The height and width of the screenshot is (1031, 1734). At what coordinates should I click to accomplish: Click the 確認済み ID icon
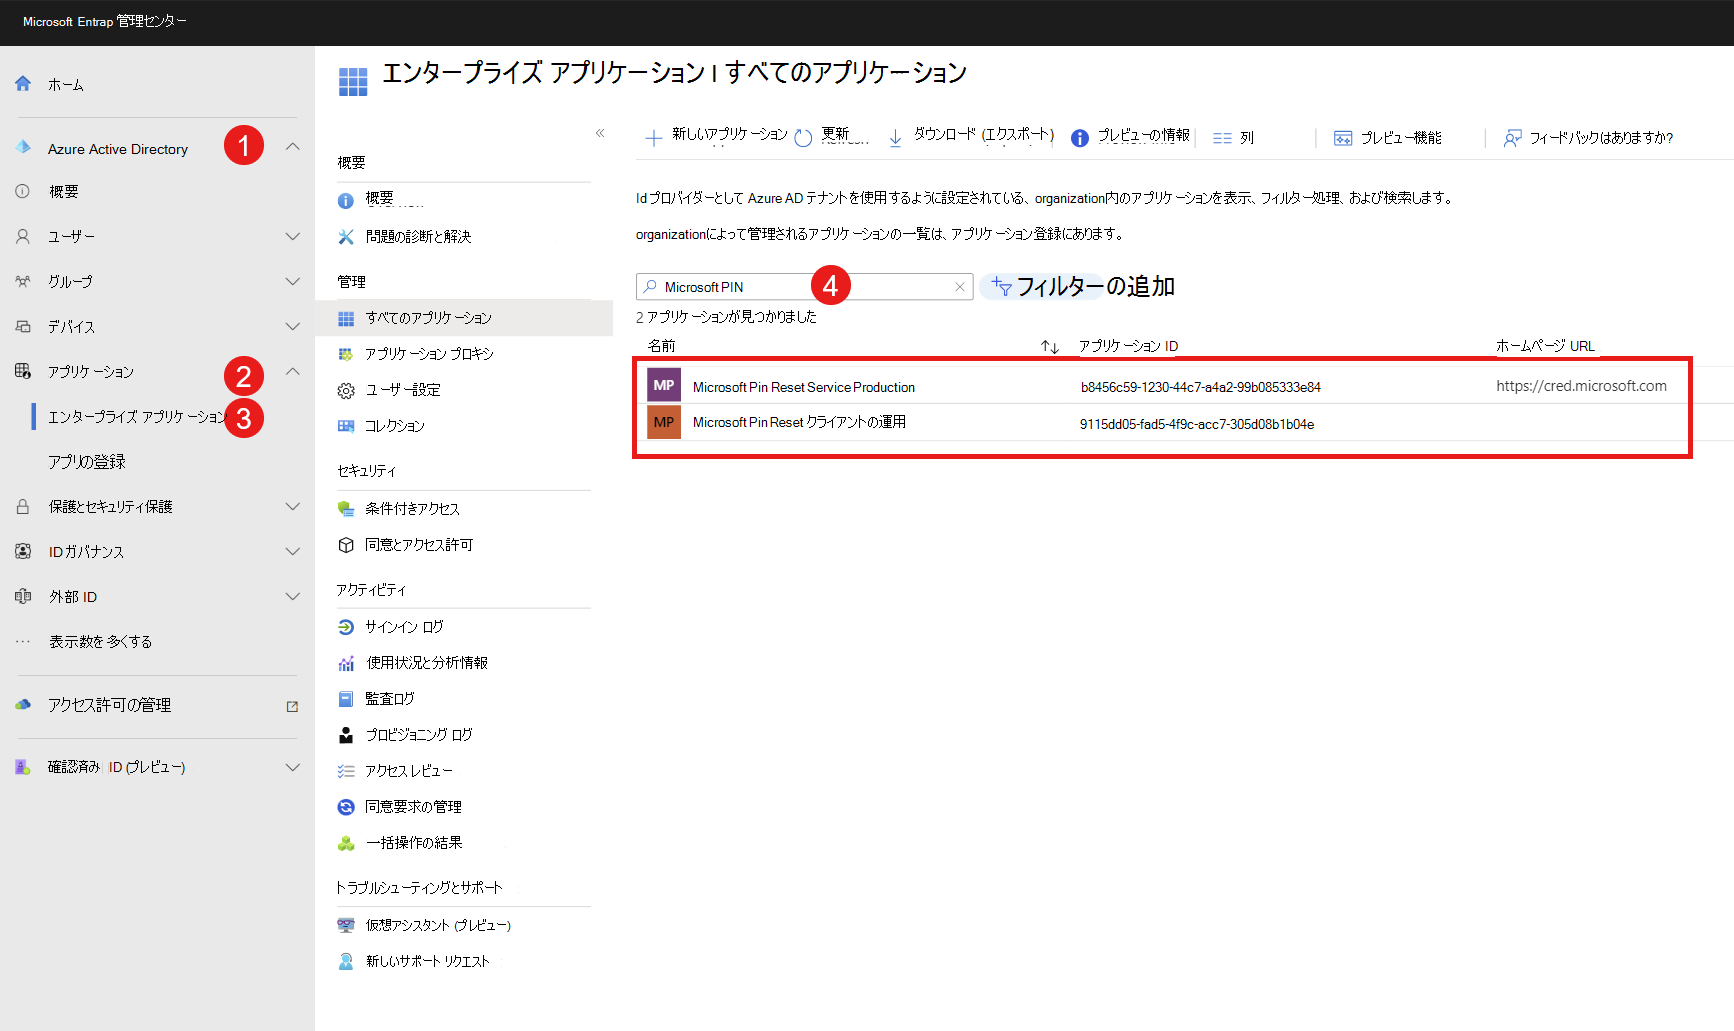tap(23, 767)
